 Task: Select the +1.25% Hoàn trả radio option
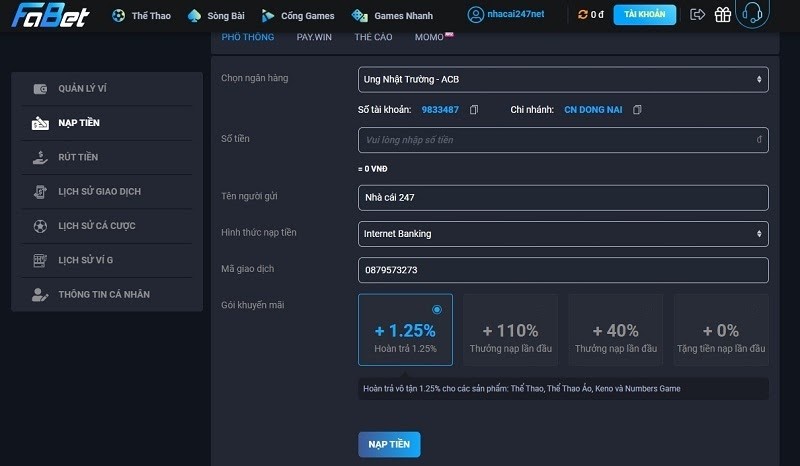(437, 309)
